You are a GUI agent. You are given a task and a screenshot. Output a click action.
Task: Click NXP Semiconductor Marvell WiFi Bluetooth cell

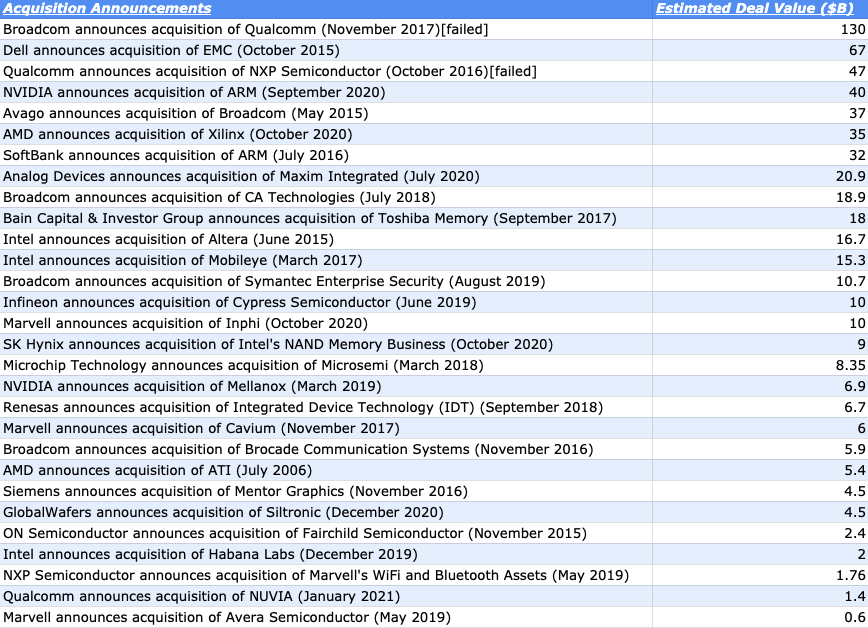(326, 576)
